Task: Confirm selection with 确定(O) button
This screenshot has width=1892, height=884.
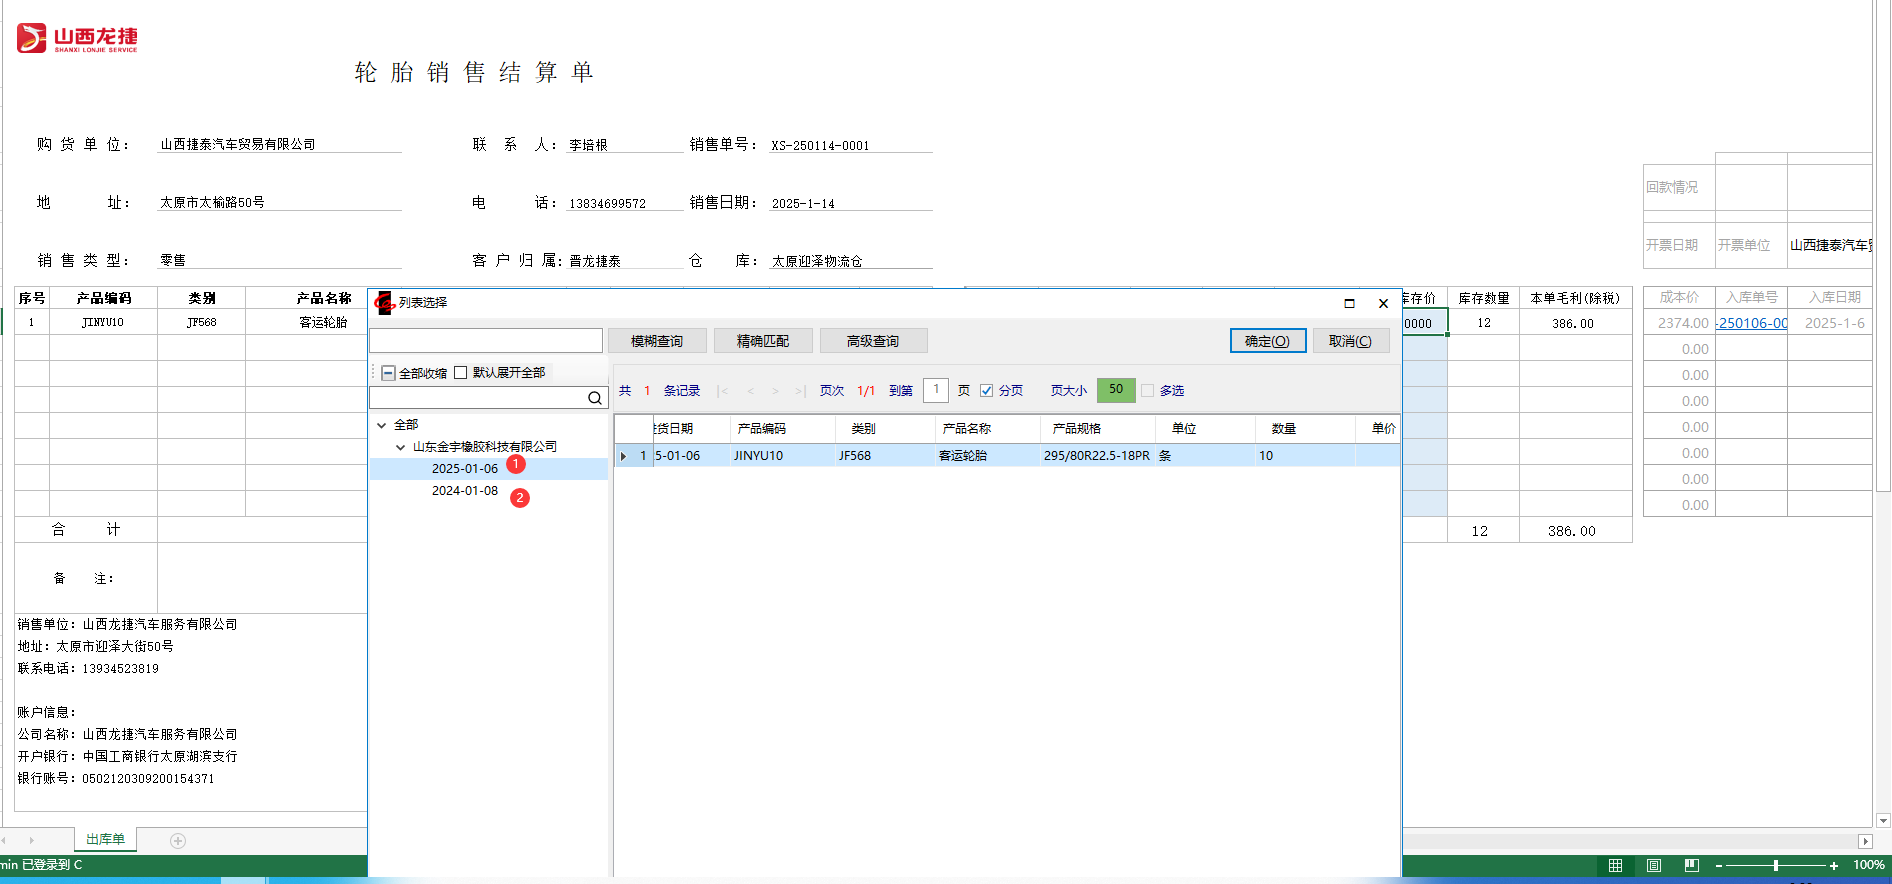Action: 1267,341
